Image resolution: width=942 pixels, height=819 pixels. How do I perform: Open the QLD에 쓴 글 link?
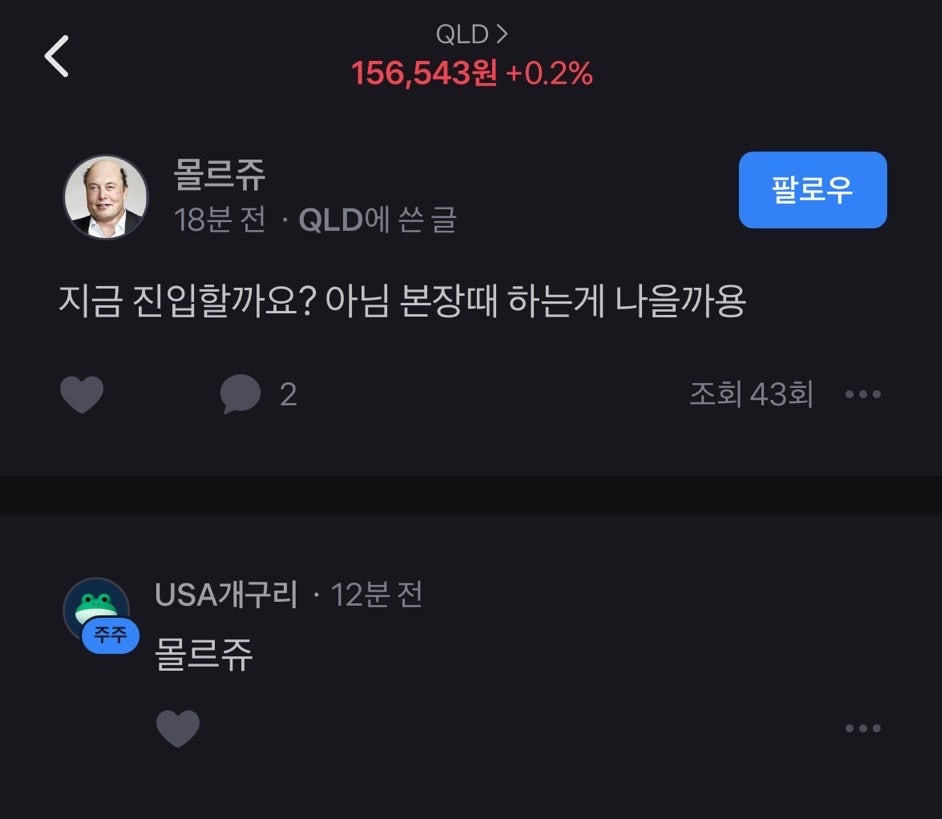[x=377, y=219]
